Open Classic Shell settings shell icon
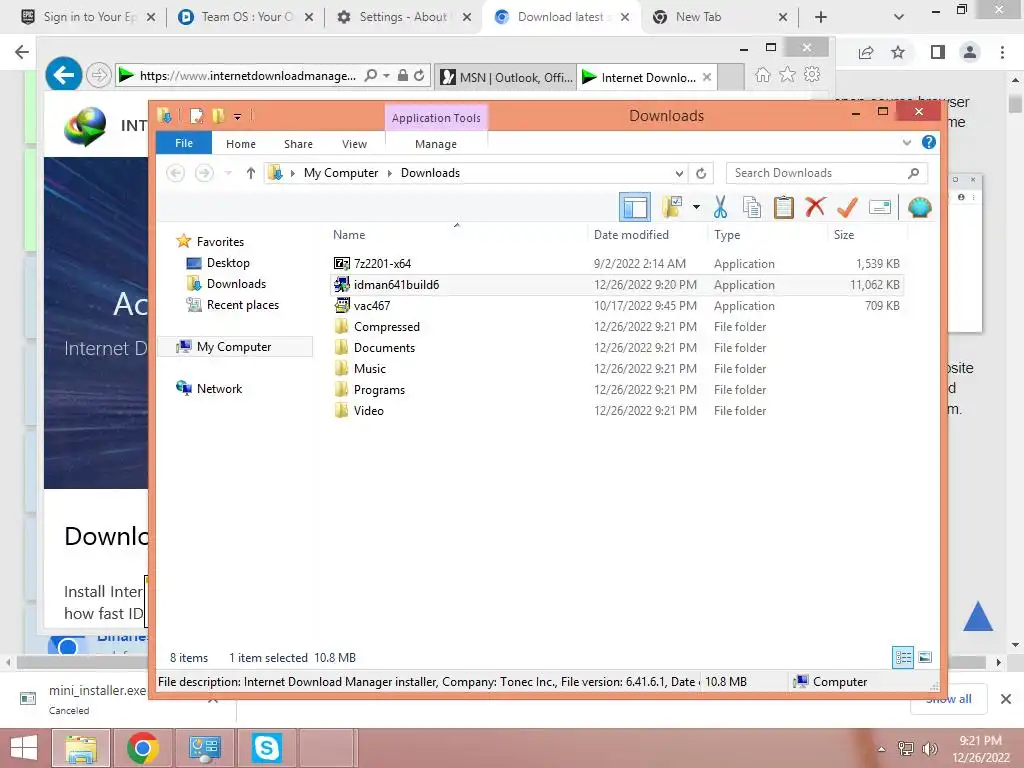The height and width of the screenshot is (768, 1024). coord(920,208)
